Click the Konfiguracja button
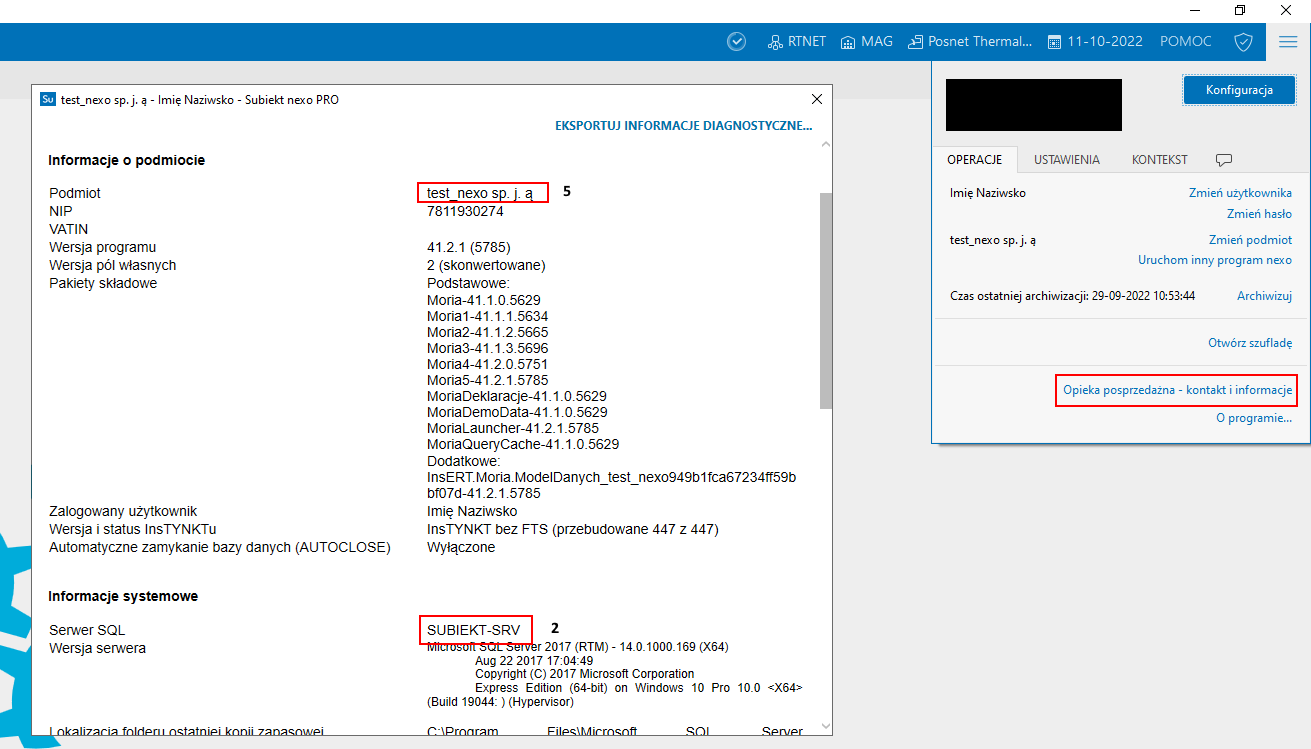 [x=1239, y=89]
